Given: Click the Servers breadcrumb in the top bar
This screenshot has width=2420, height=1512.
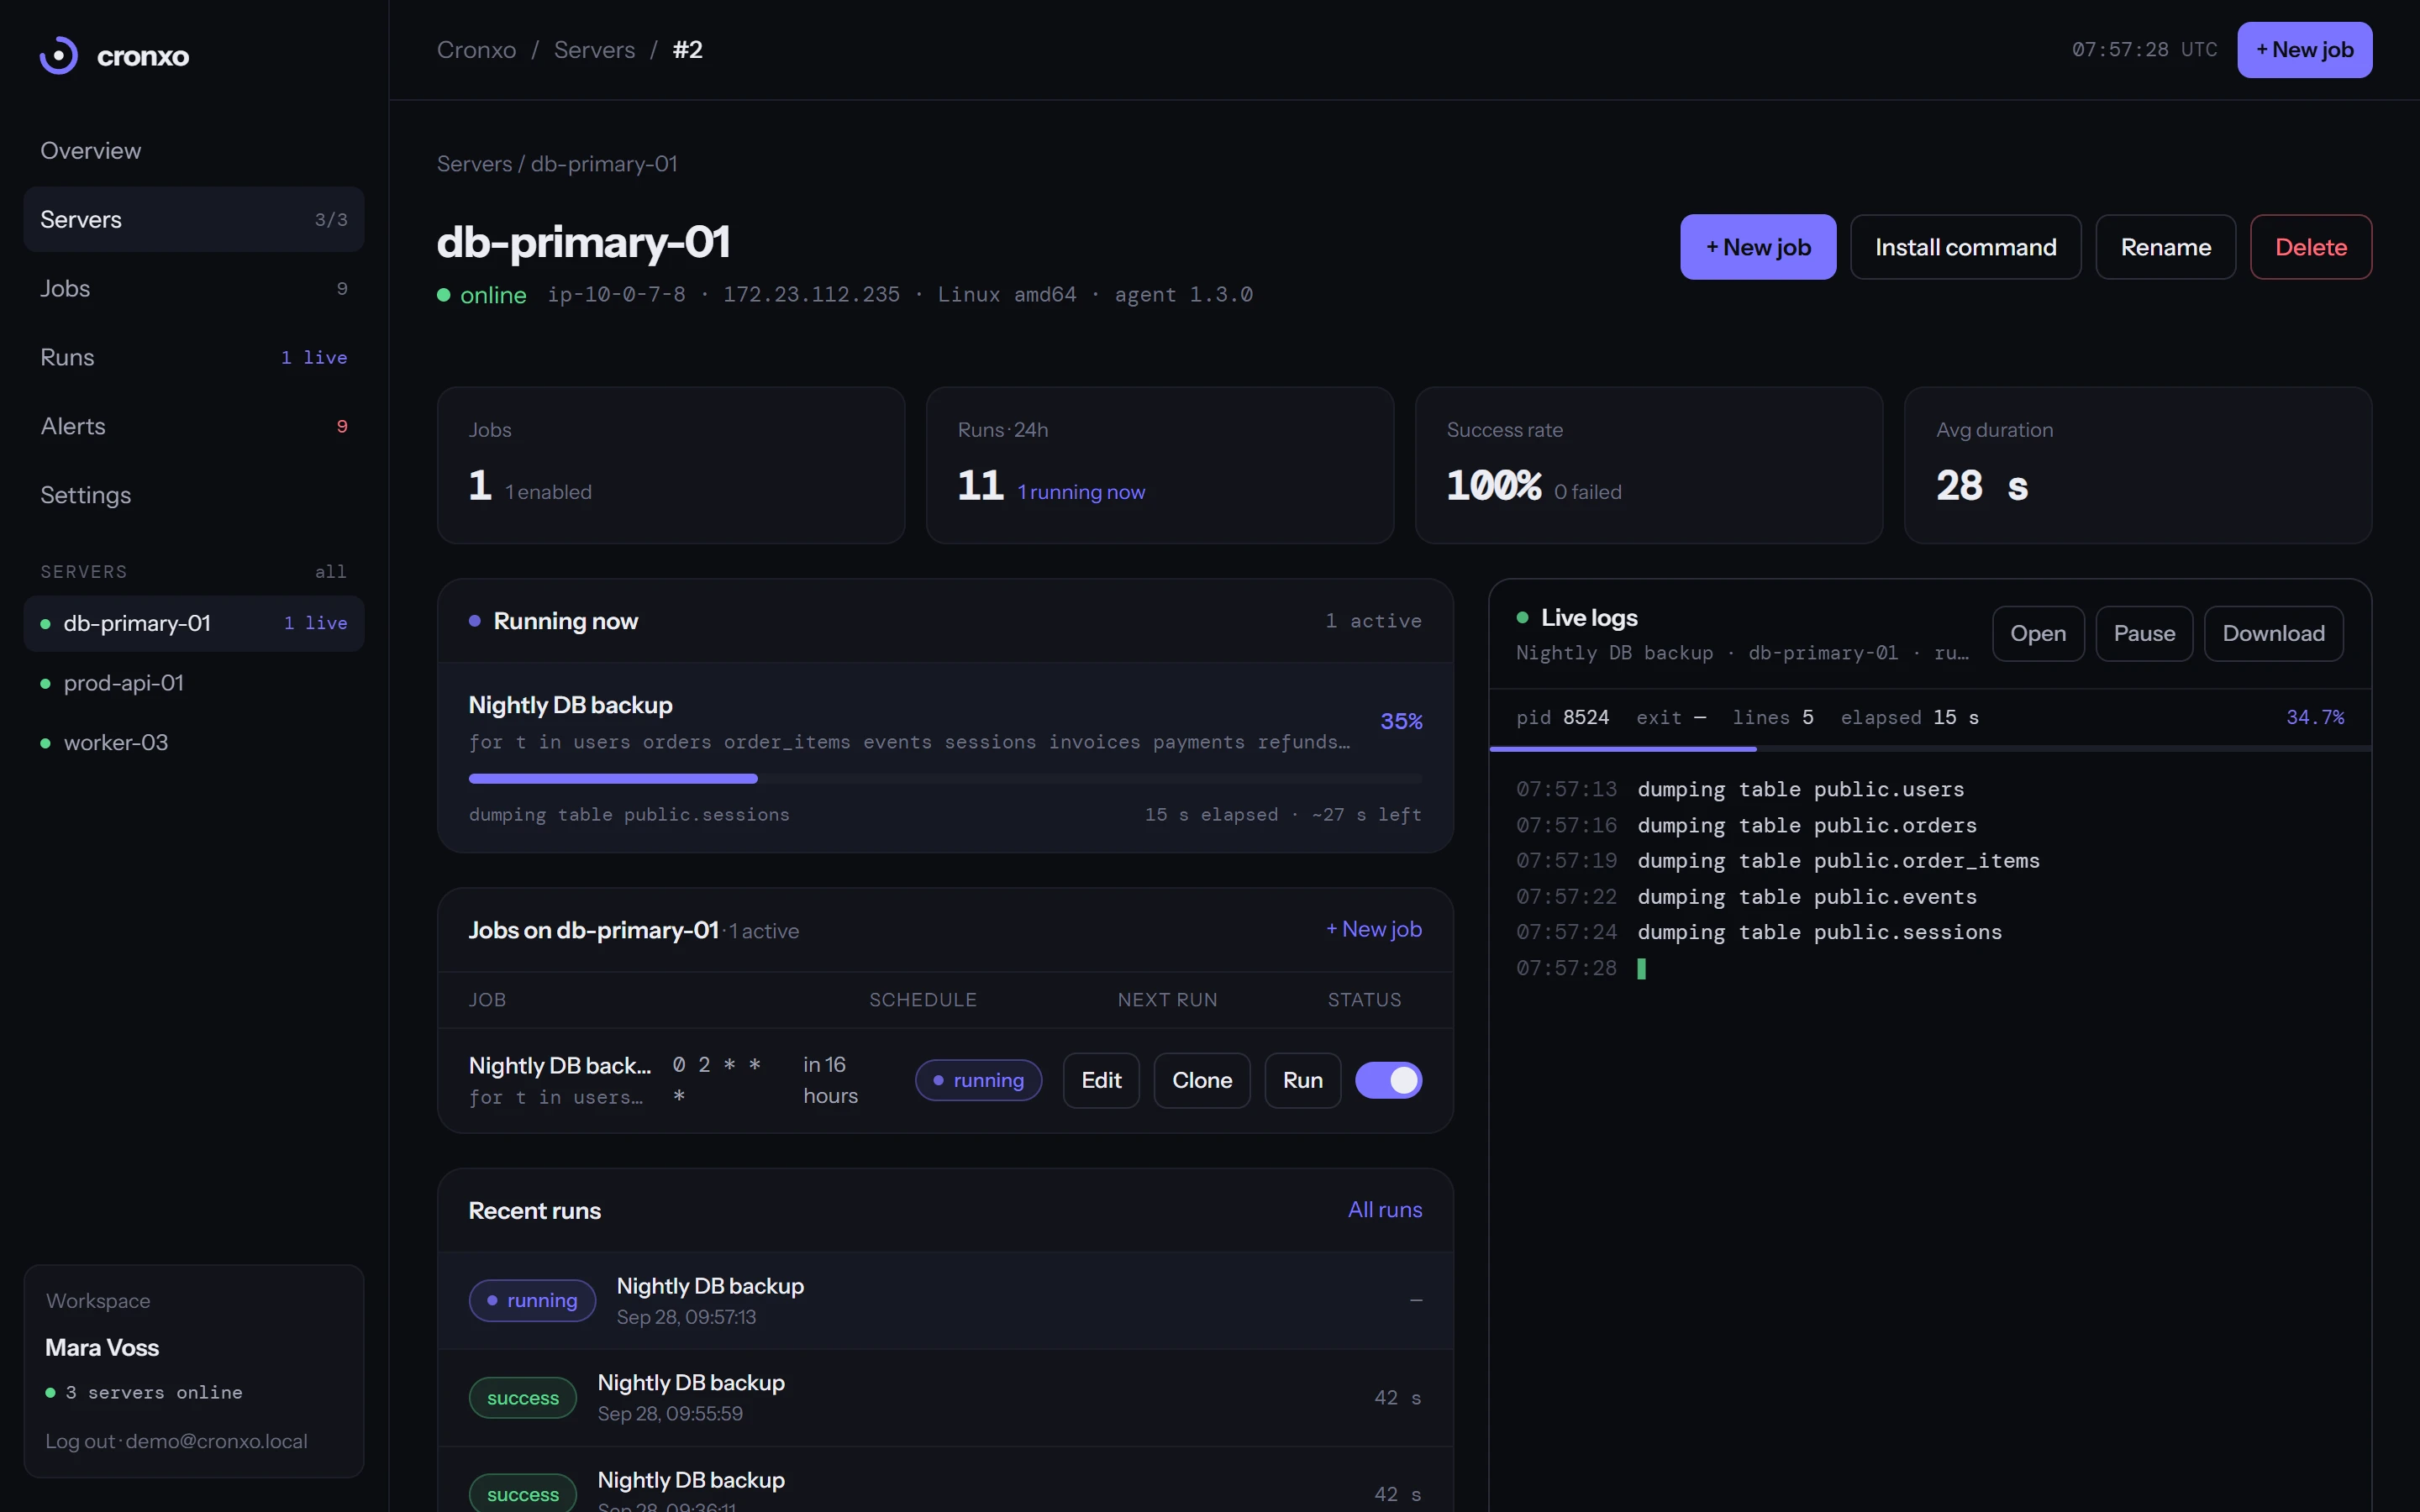Looking at the screenshot, I should coord(594,50).
